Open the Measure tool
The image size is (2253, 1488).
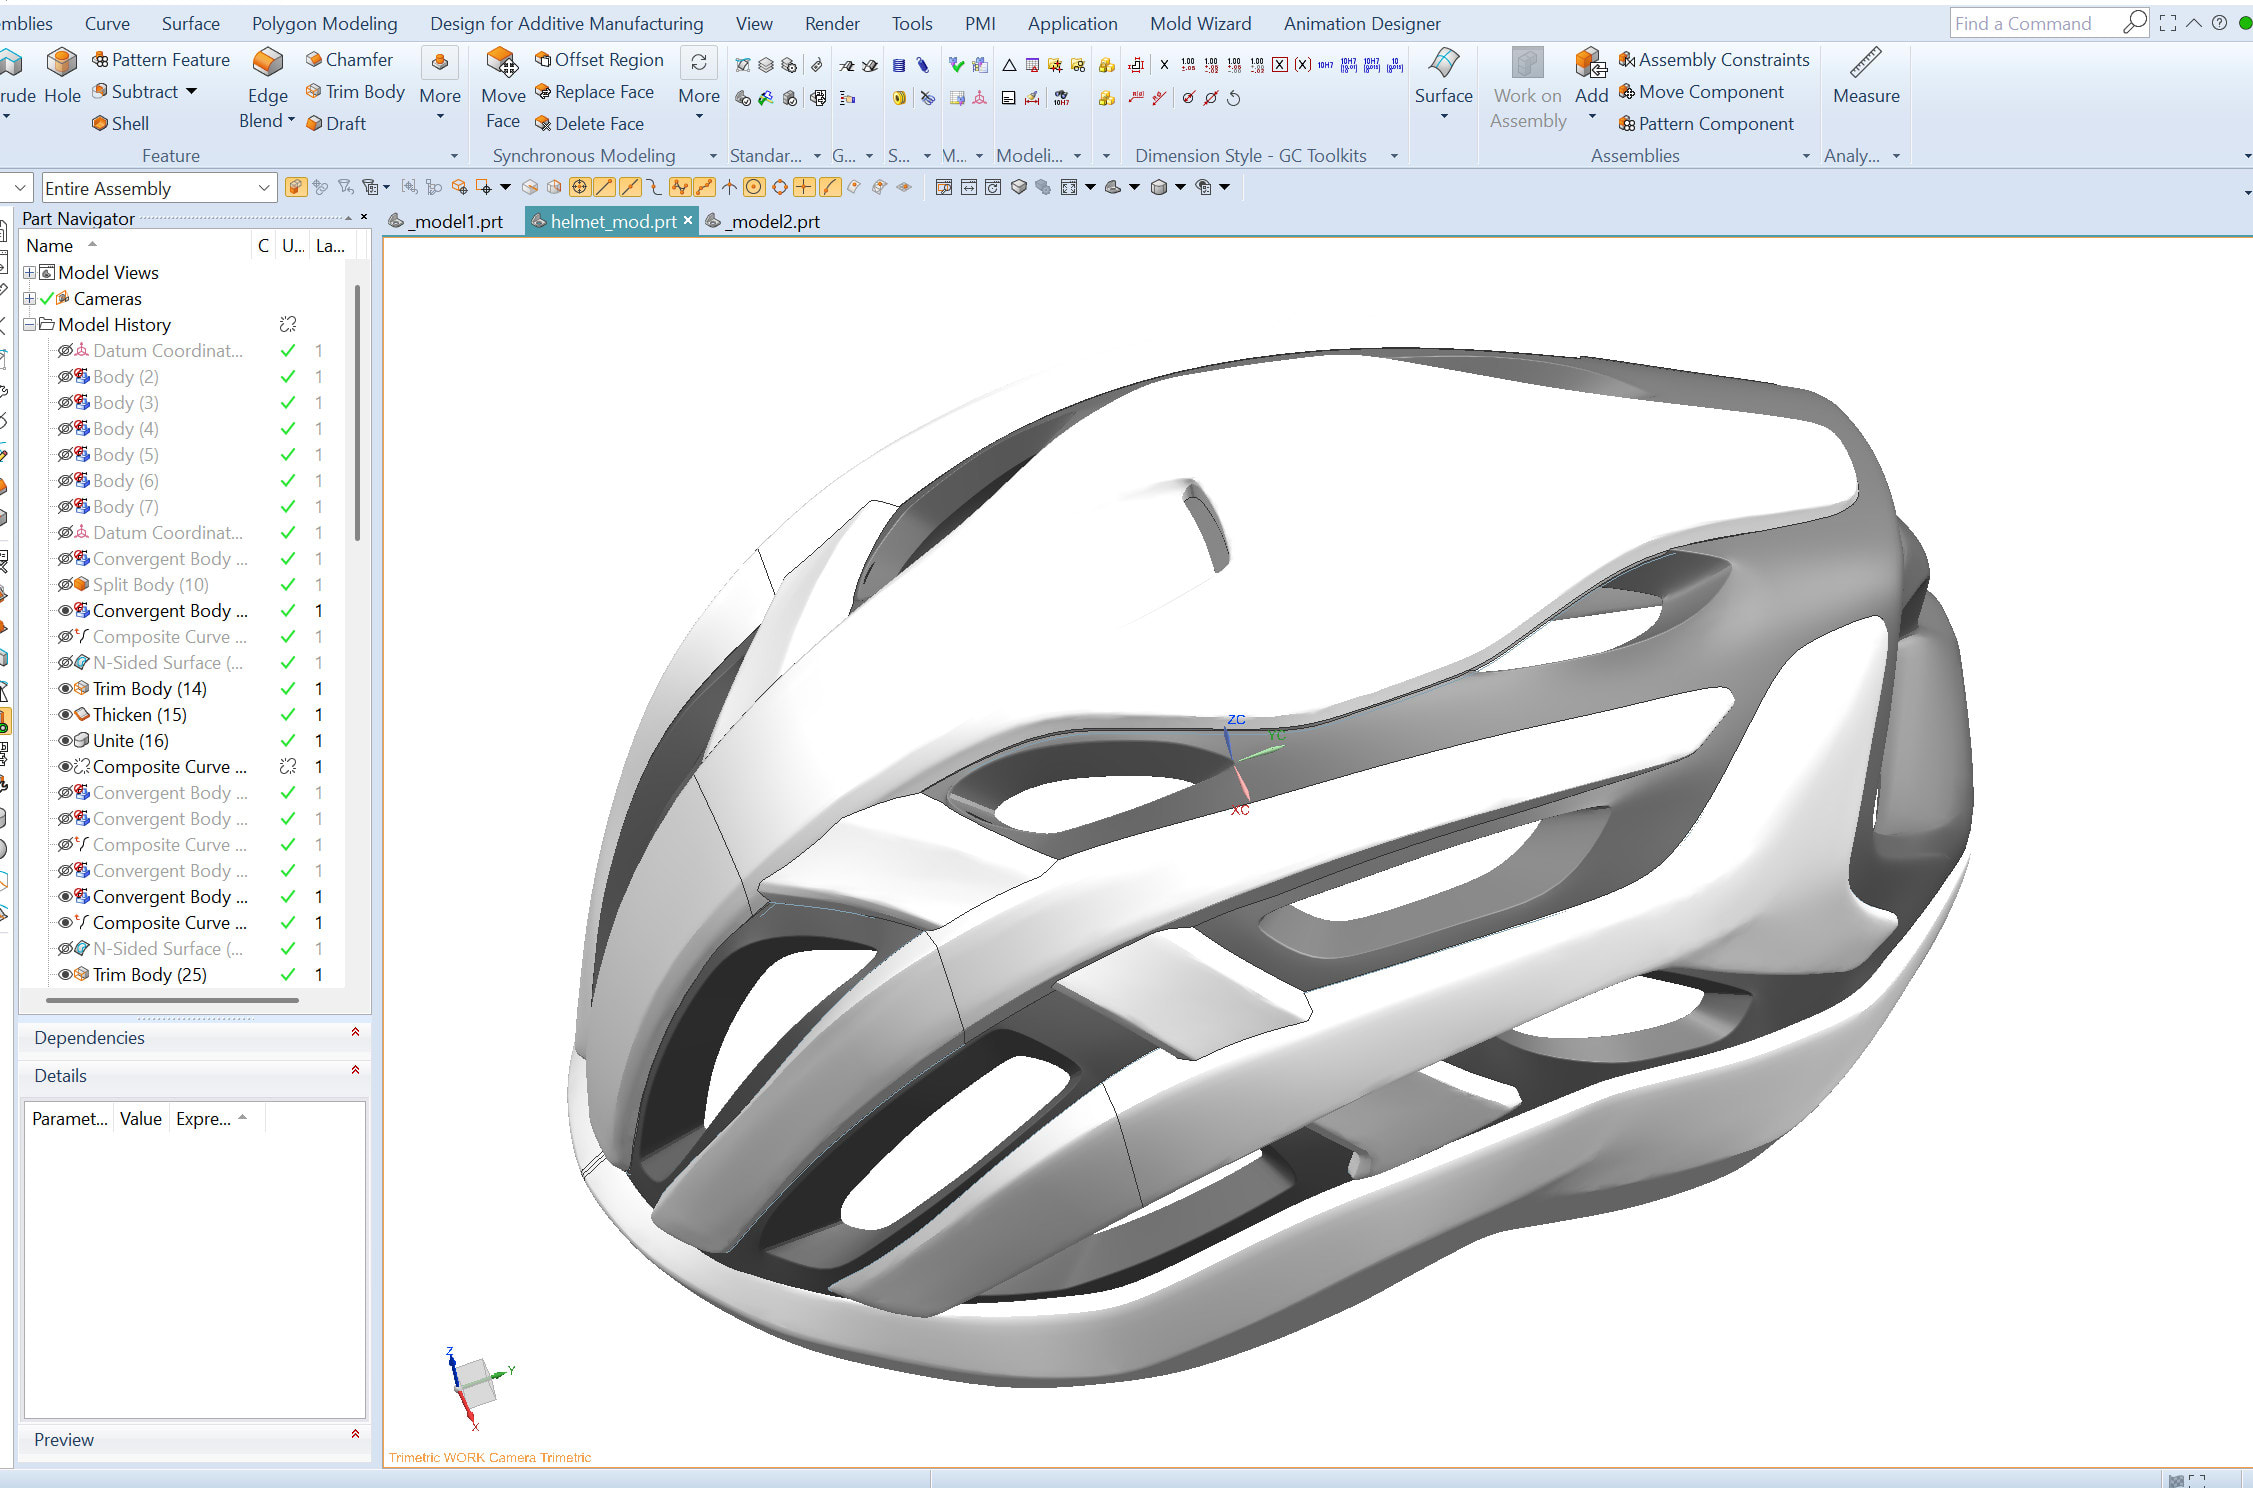[1866, 80]
